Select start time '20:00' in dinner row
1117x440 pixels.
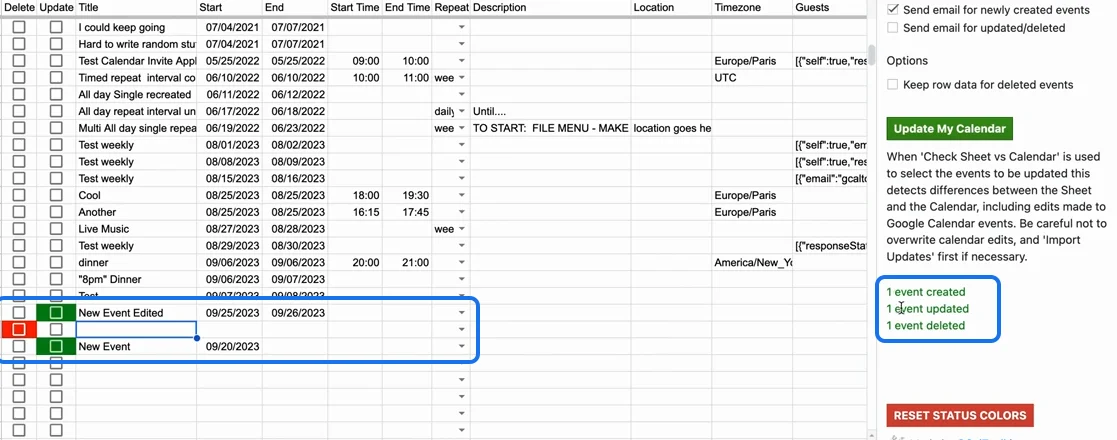355,263
